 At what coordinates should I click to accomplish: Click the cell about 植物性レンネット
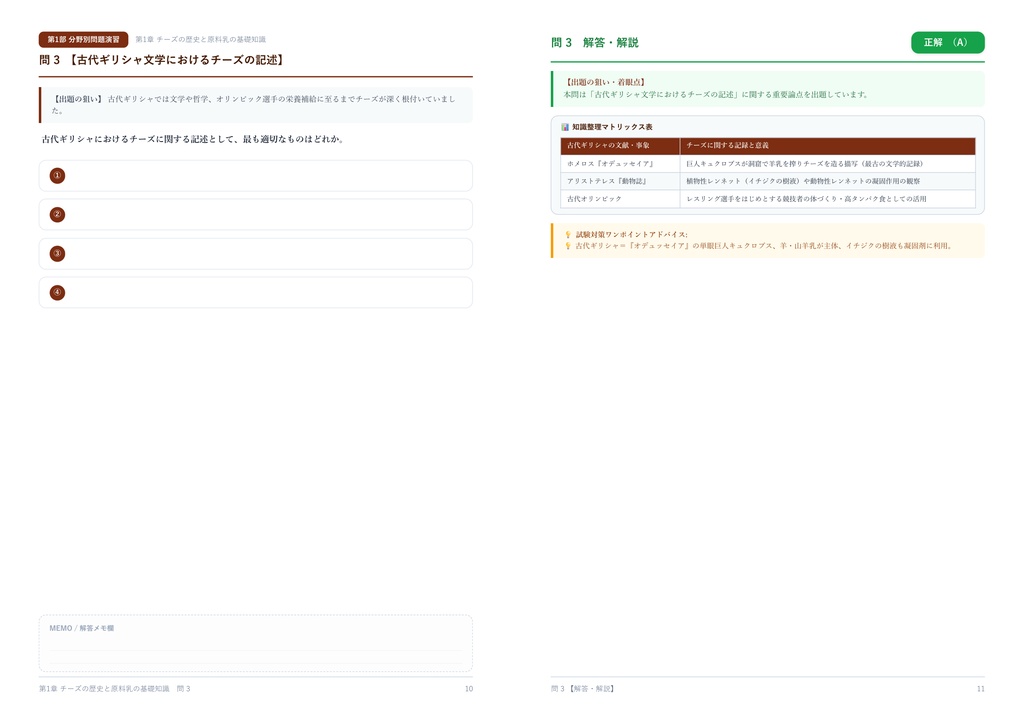pyautogui.click(x=827, y=181)
